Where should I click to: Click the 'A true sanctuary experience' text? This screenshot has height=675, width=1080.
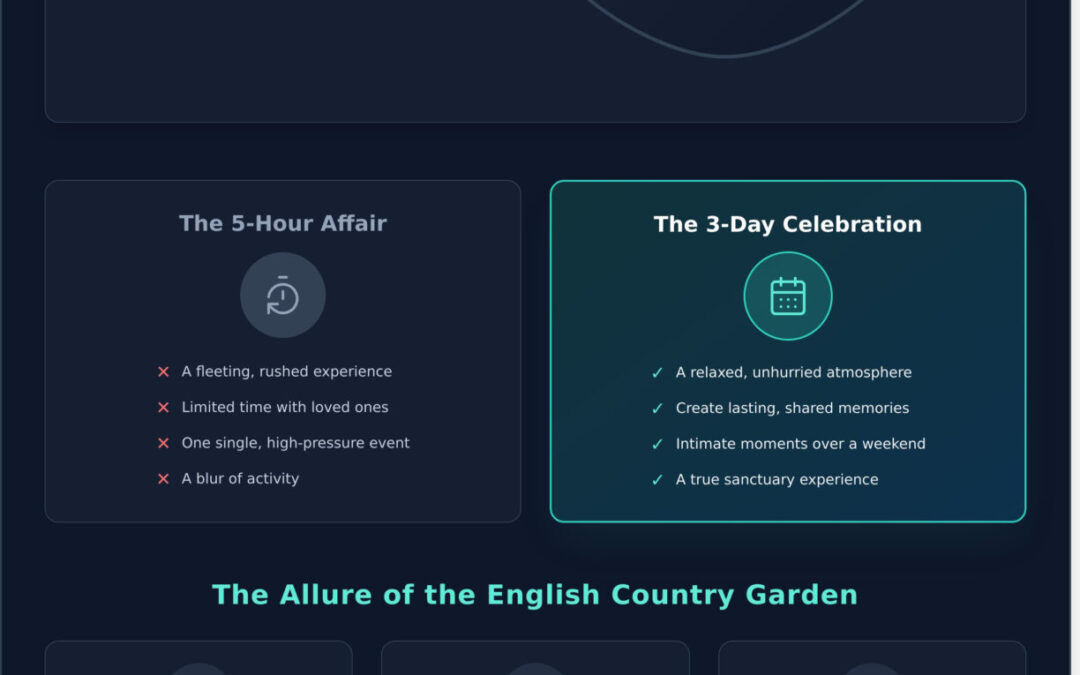coord(777,480)
